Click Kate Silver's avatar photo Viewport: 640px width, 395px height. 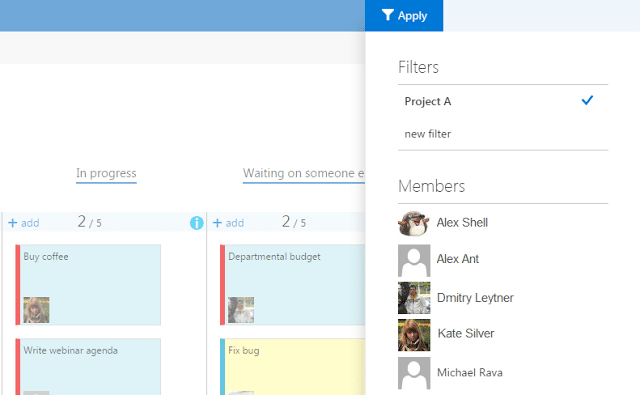click(414, 335)
